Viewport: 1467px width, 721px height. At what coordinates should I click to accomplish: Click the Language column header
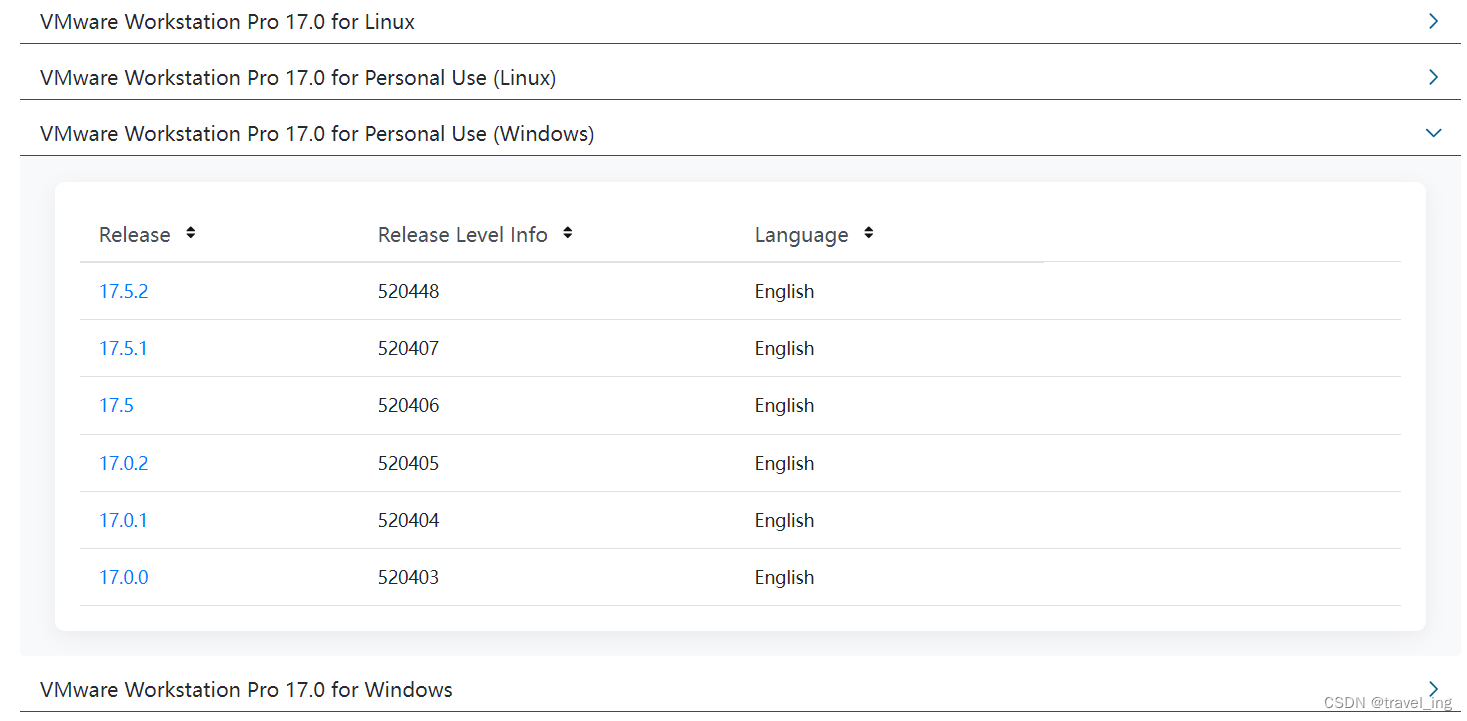click(801, 235)
